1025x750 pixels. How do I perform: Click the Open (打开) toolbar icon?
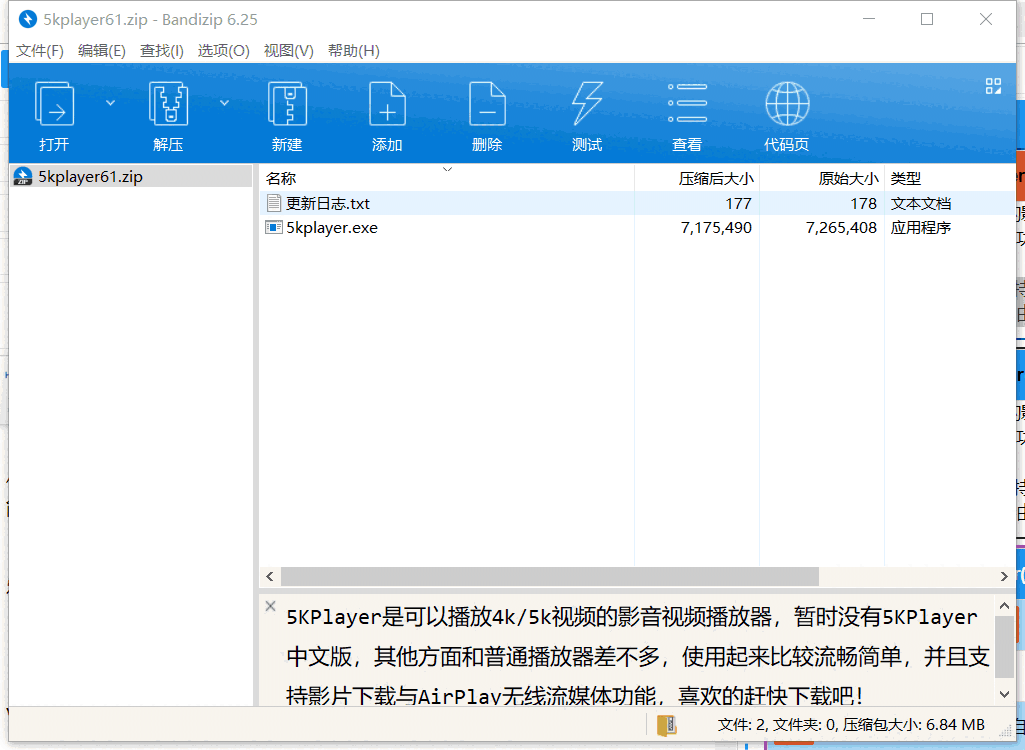click(x=54, y=105)
